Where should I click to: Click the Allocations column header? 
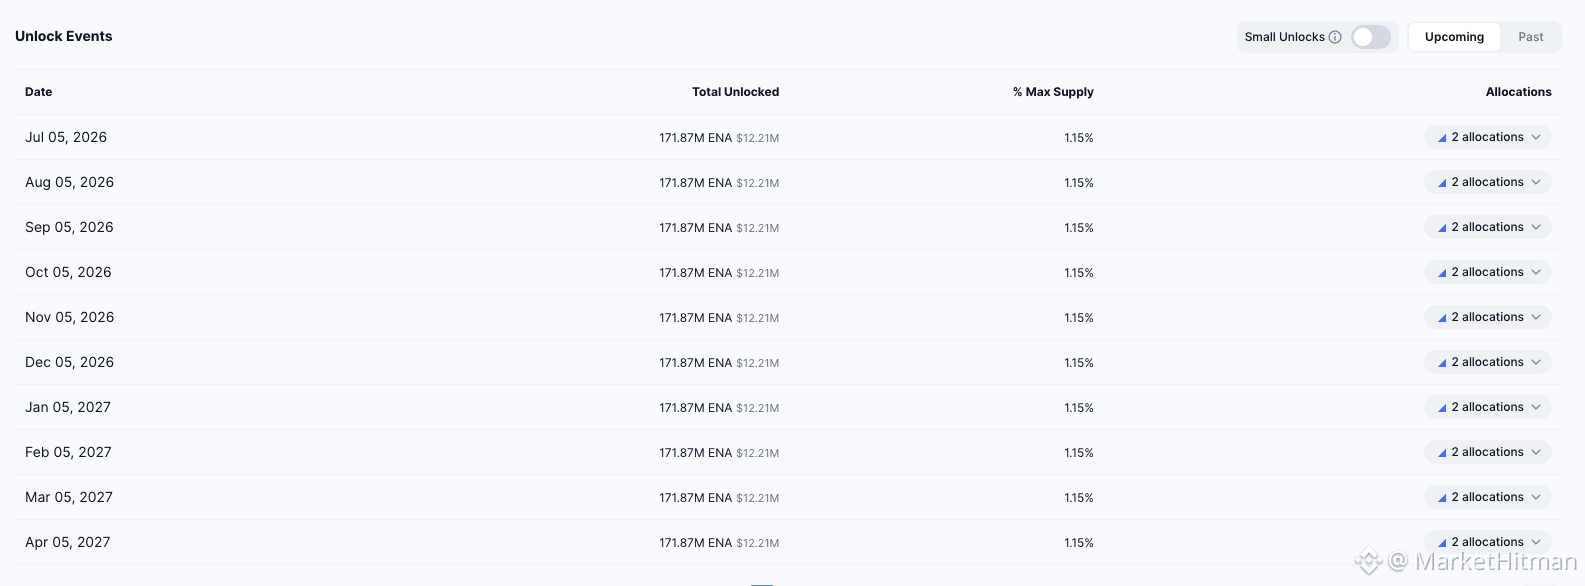[x=1518, y=92]
